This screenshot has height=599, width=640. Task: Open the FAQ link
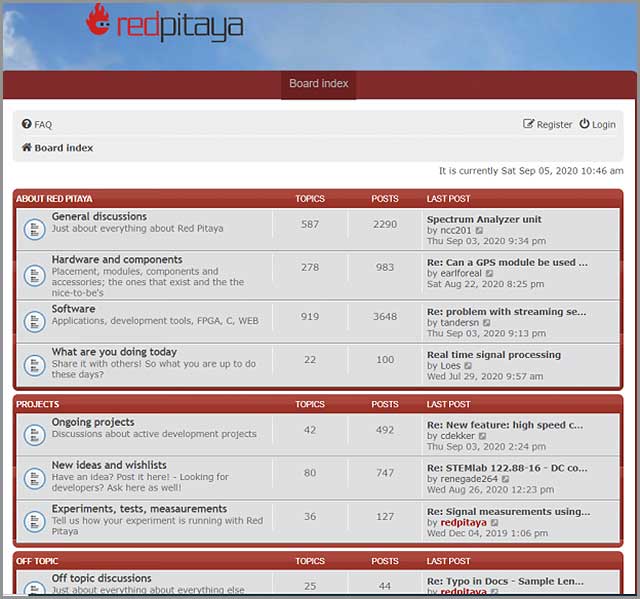[x=43, y=124]
